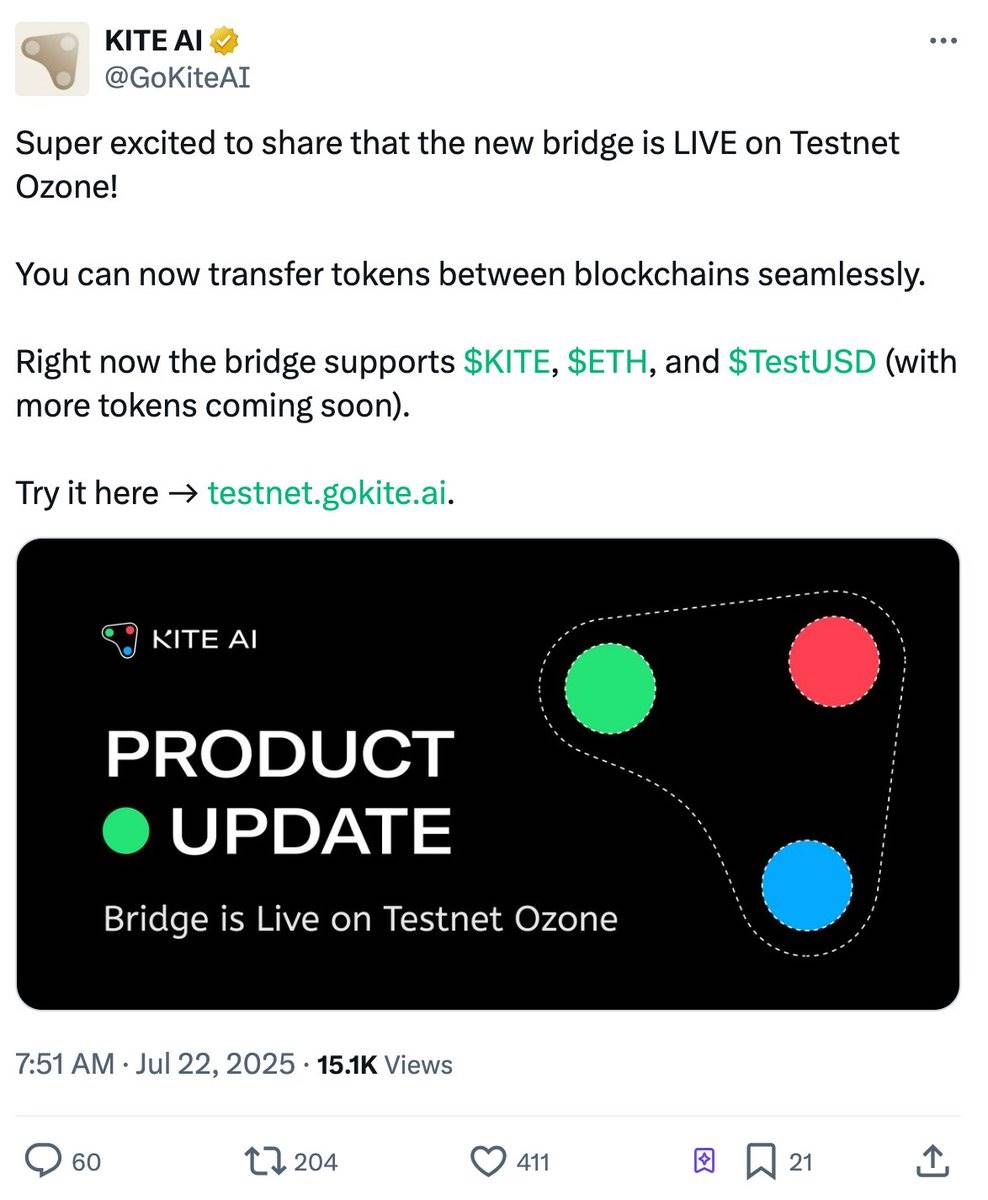Like the KITE AI tweet
This screenshot has height=1200, width=988.
[489, 1161]
